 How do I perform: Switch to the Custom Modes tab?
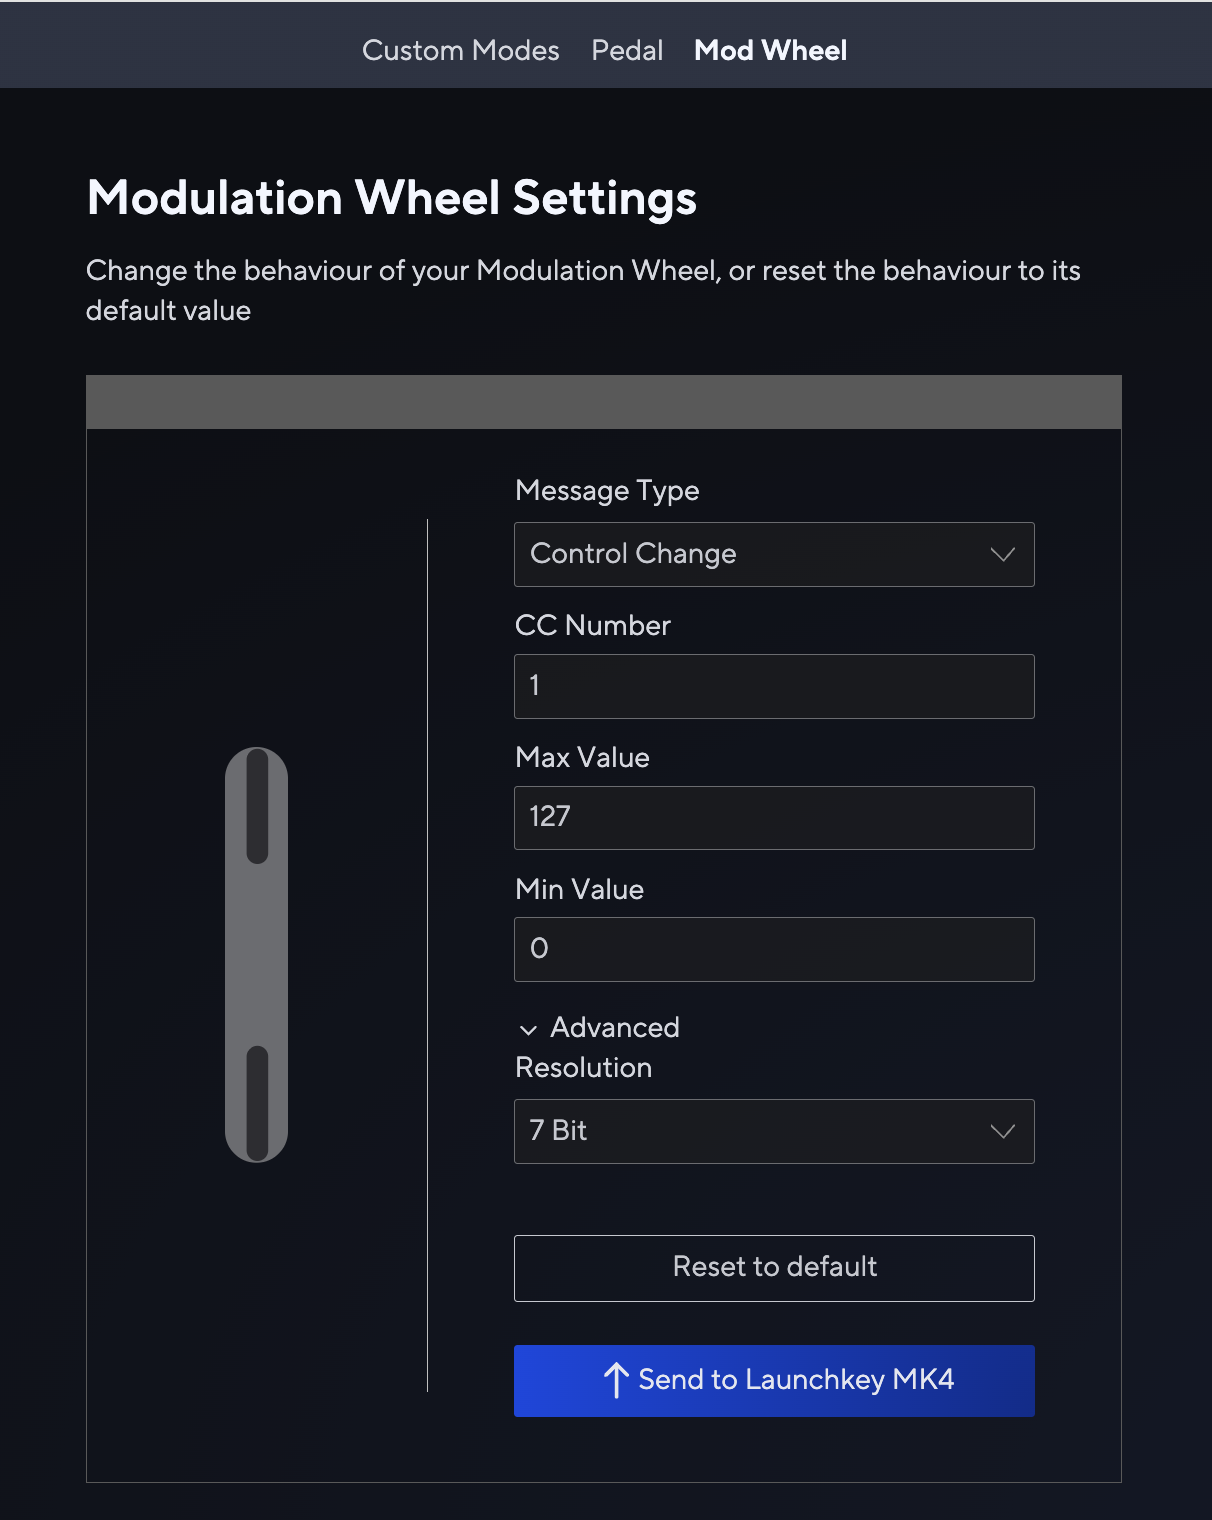point(460,50)
